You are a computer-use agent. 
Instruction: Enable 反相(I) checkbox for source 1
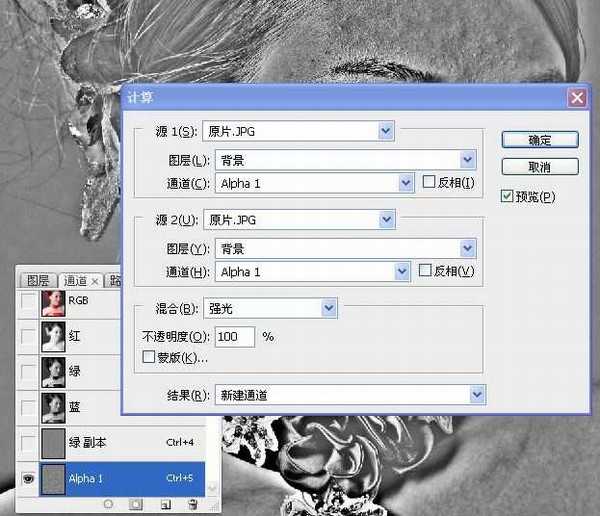coord(429,183)
